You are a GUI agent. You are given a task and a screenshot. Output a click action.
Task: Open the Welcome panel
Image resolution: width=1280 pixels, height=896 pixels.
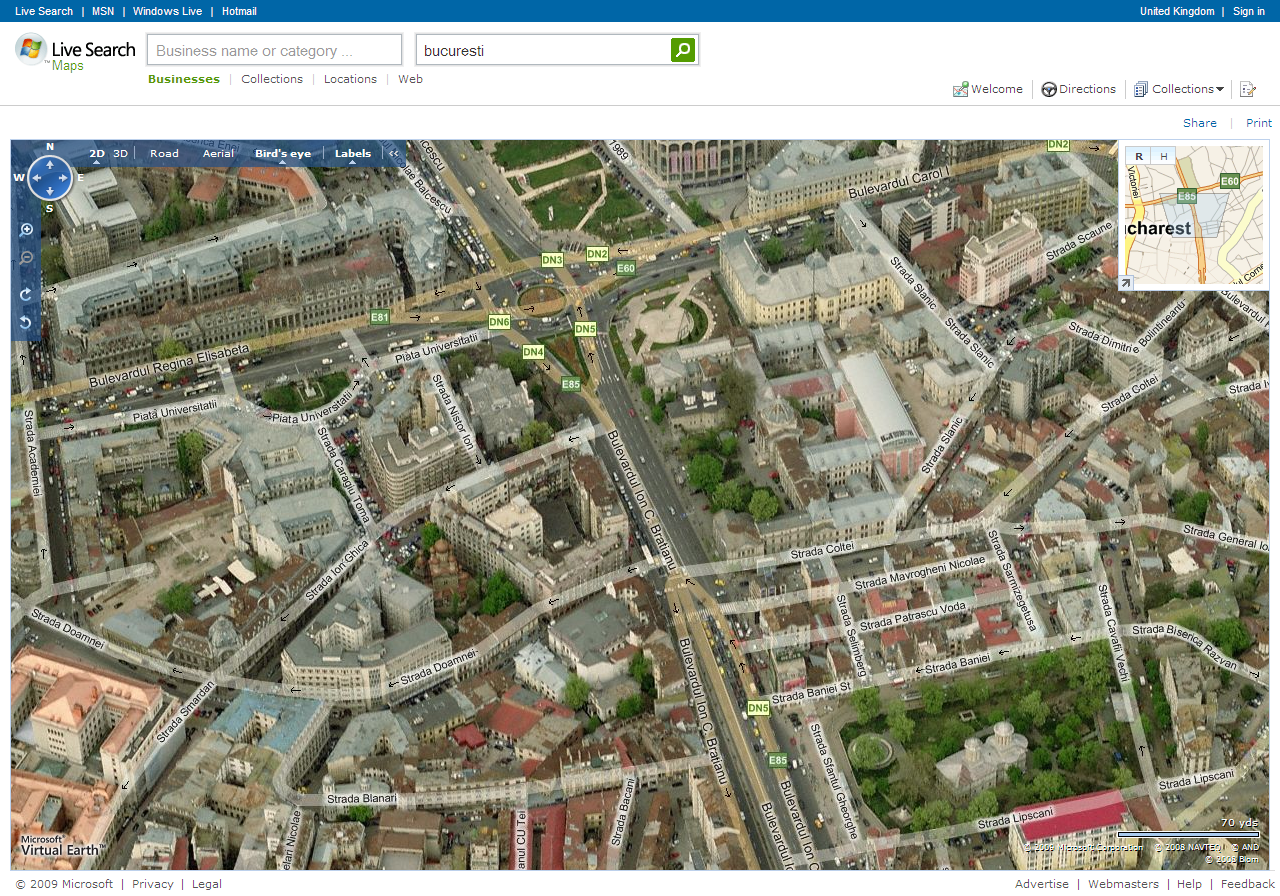tap(997, 89)
